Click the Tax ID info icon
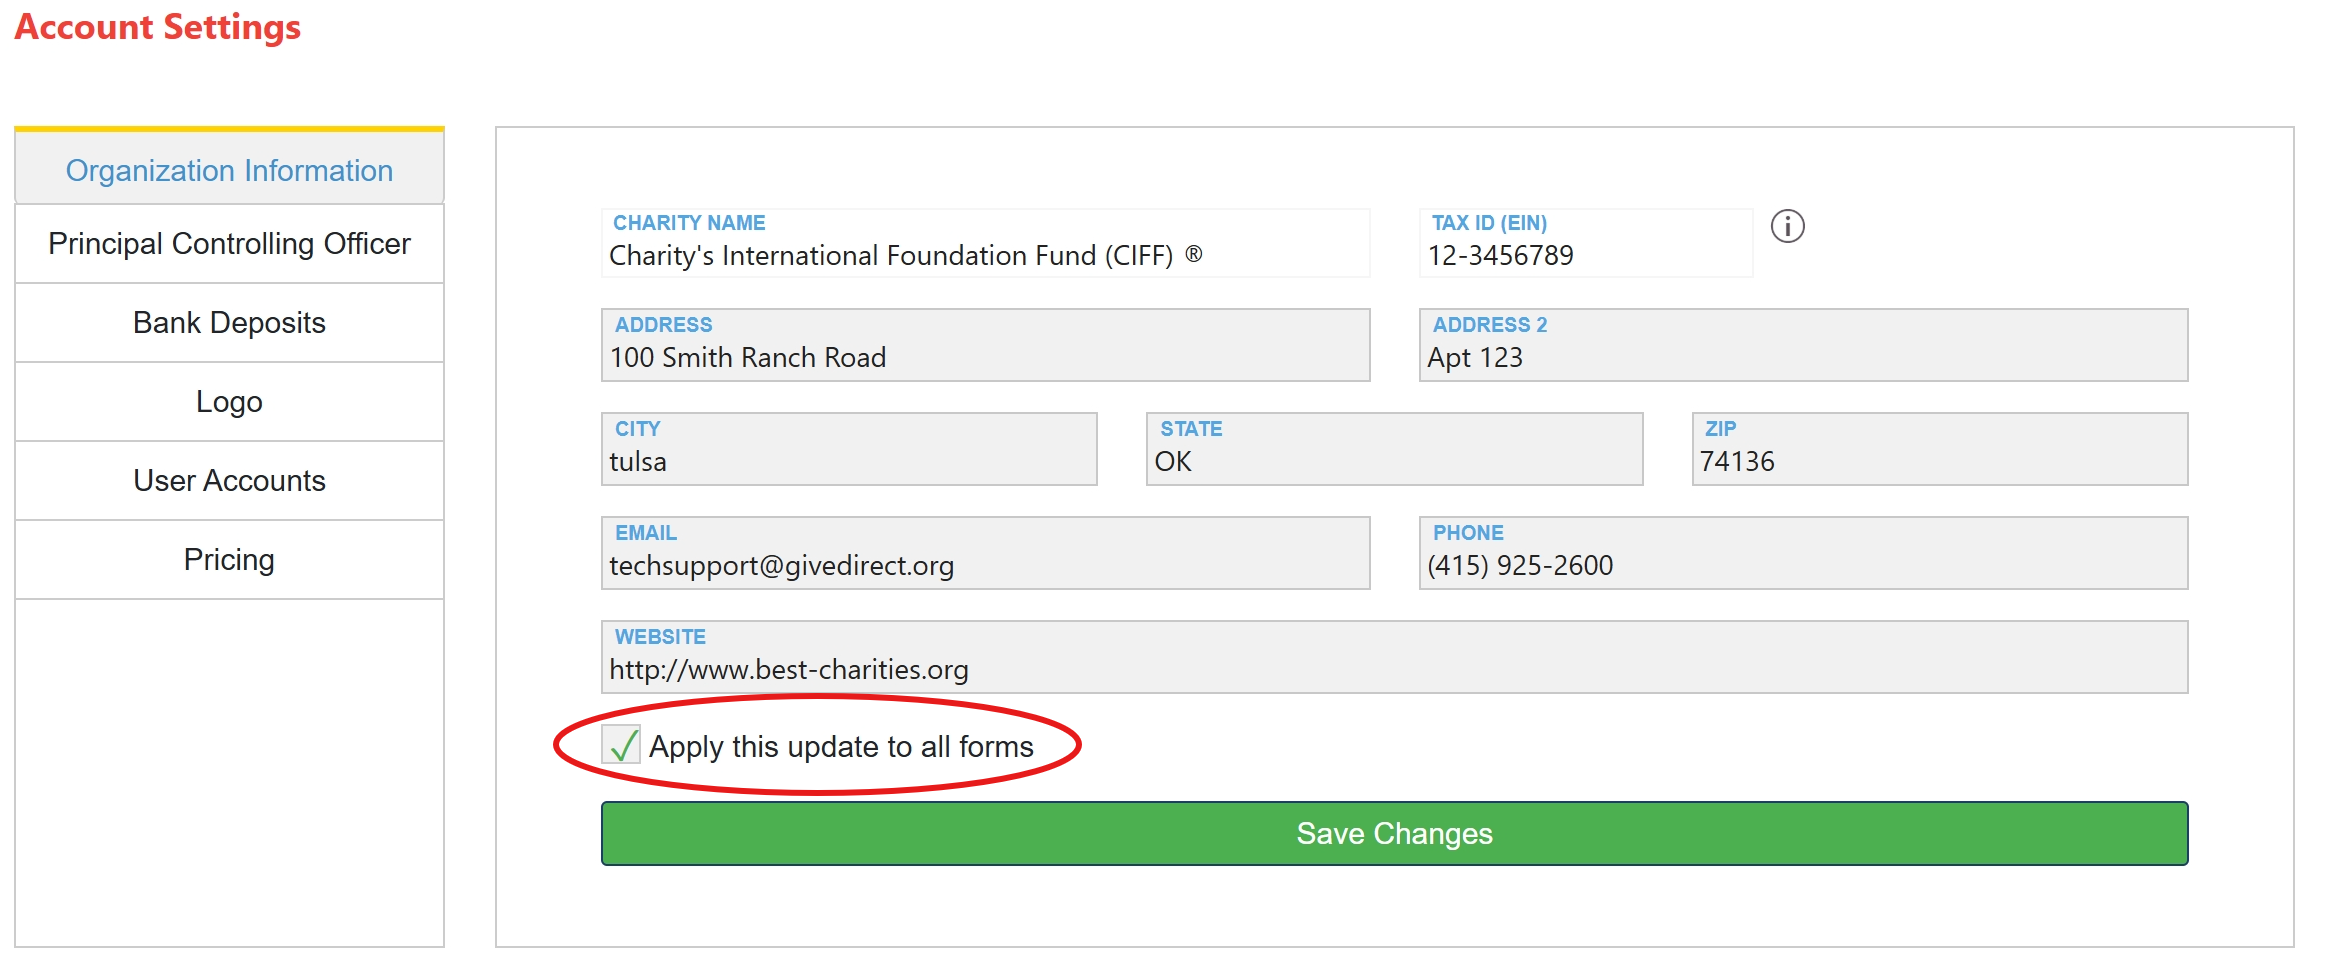This screenshot has width=2328, height=966. 1787,226
